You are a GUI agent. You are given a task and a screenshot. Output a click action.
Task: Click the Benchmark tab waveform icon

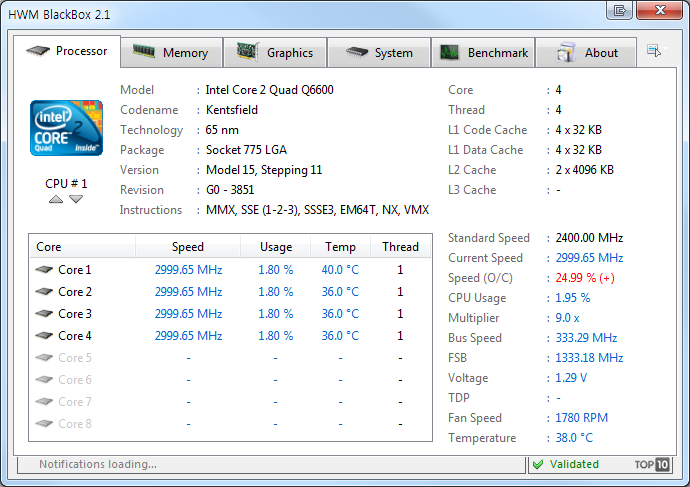pyautogui.click(x=449, y=53)
